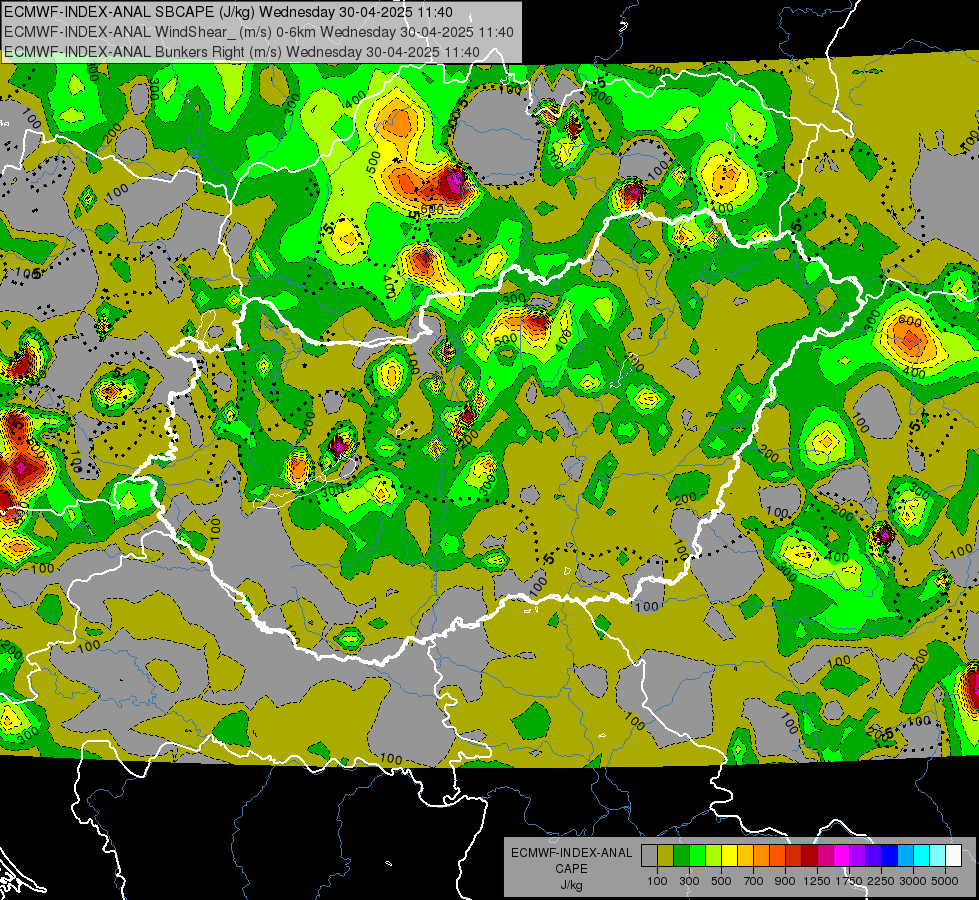Click the light orange legend swatch after 700
The height and width of the screenshot is (900, 979).
(x=761, y=856)
